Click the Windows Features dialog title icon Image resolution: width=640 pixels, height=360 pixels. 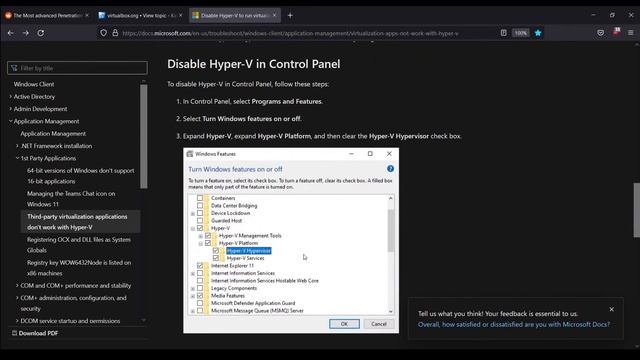pos(190,154)
